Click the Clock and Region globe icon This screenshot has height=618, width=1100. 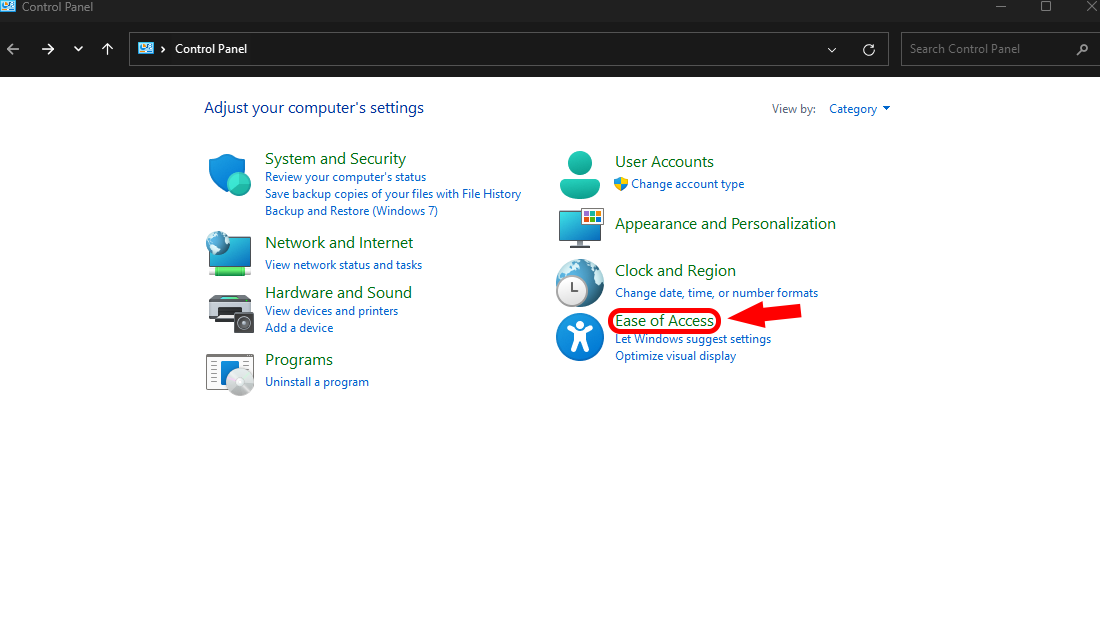click(580, 283)
